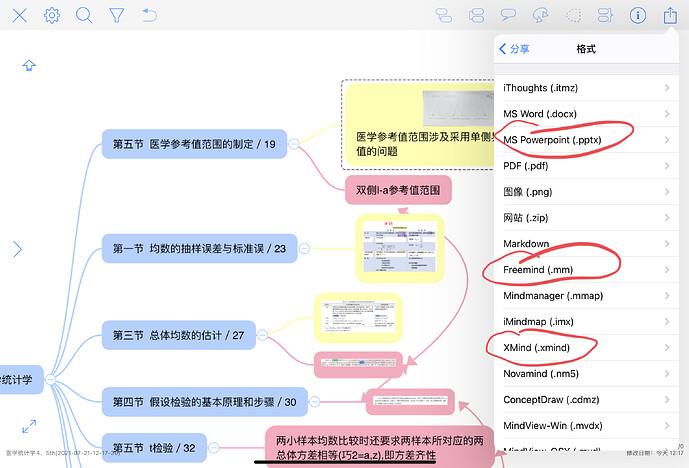Collapse the root 统计学 branch
Screen dimensions: 689x468
point(51,379)
